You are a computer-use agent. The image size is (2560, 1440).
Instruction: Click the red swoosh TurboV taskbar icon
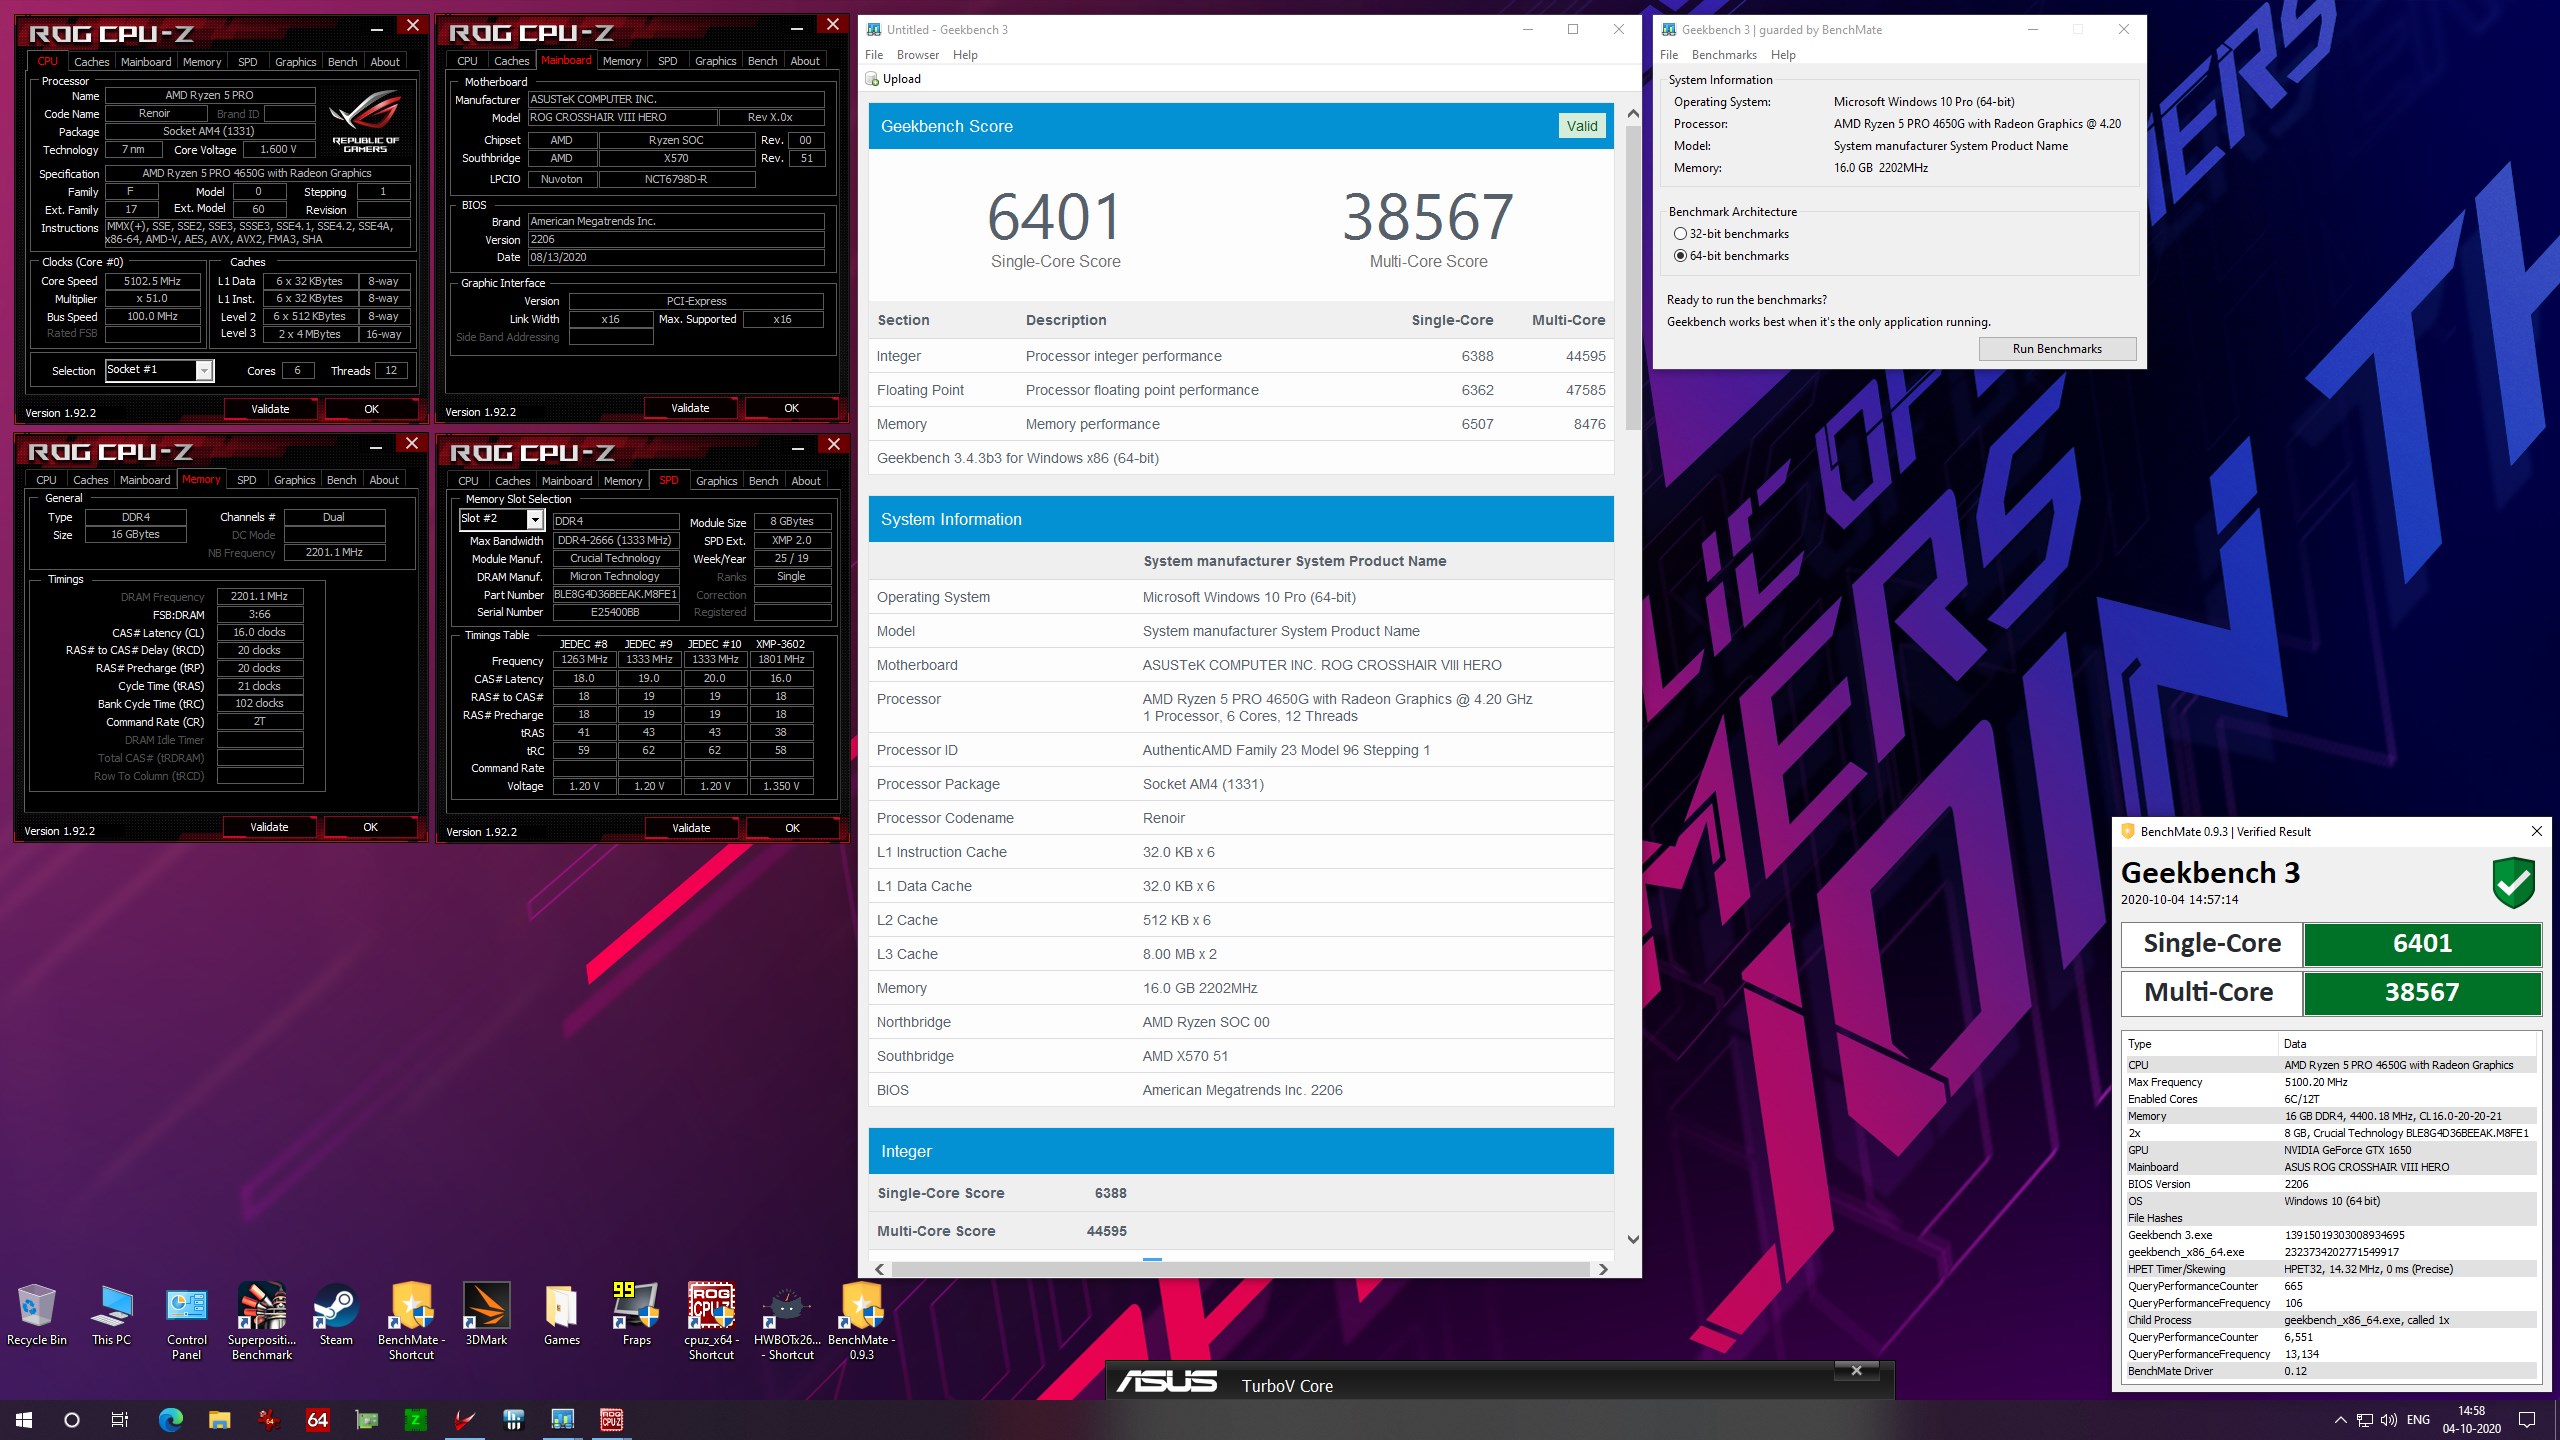(464, 1419)
